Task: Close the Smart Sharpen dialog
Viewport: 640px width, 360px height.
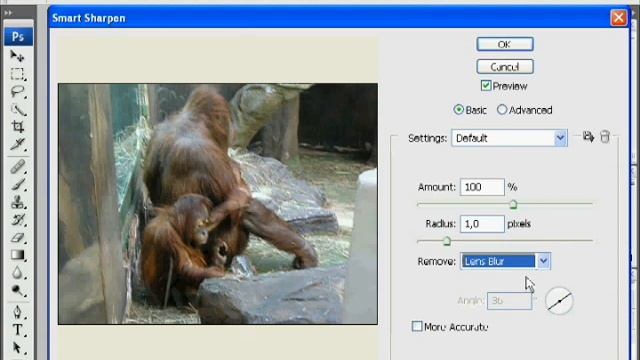Action: [x=618, y=18]
